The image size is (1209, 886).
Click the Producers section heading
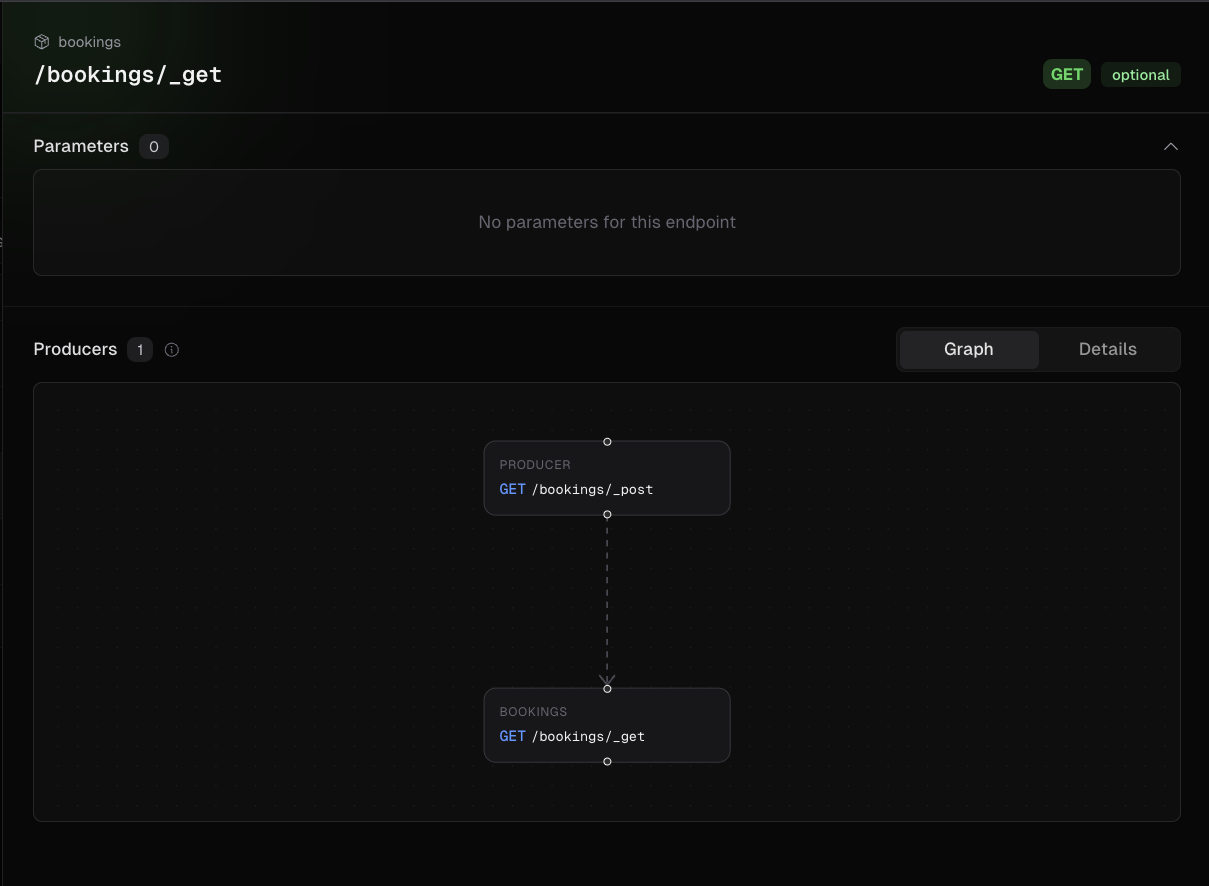75,350
